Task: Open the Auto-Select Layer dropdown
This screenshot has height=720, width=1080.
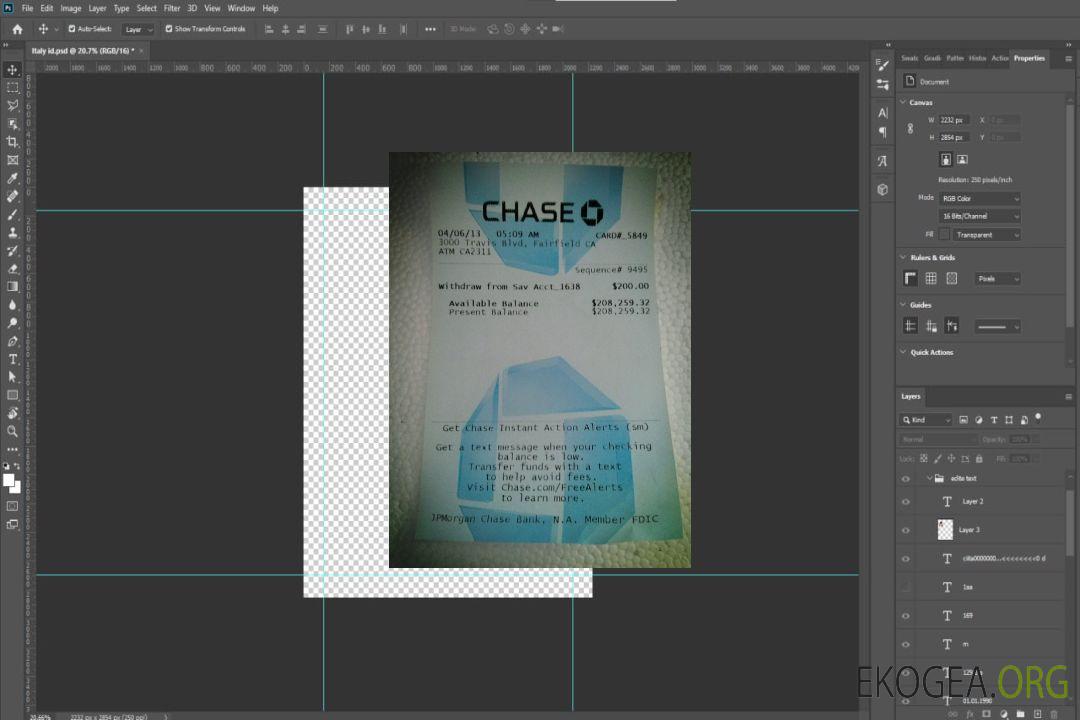Action: pos(138,30)
